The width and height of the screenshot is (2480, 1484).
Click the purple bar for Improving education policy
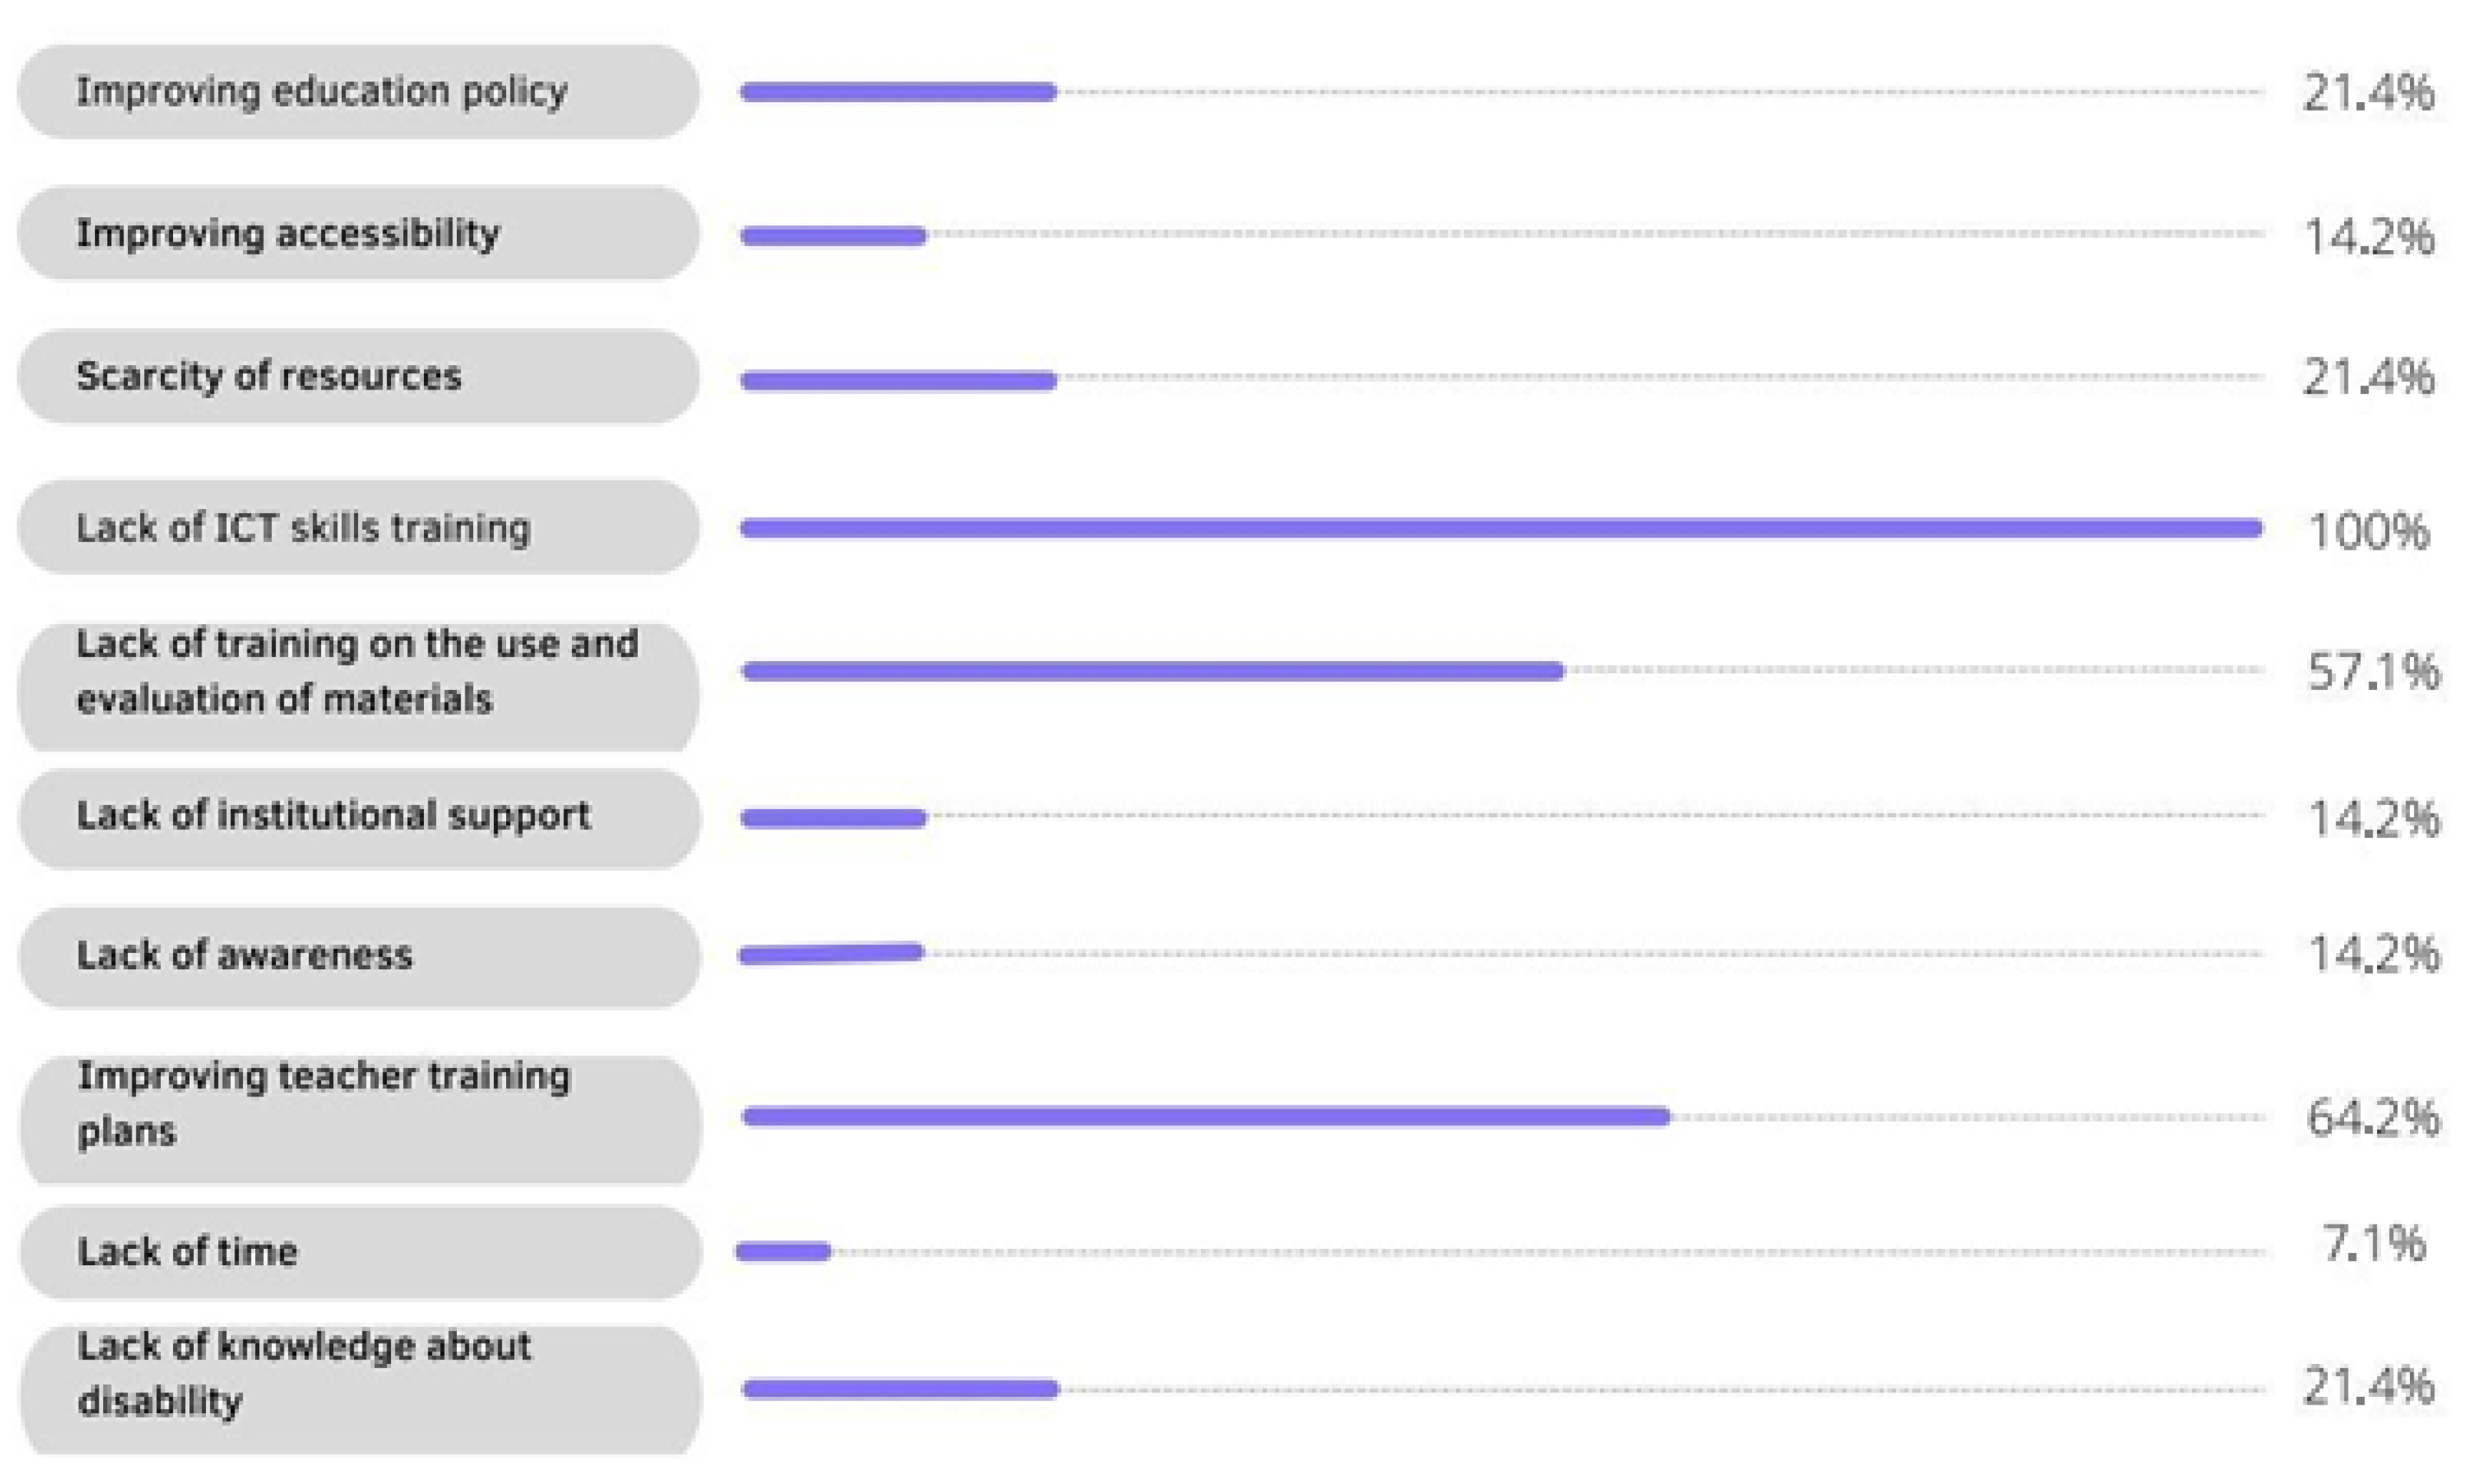pyautogui.click(x=898, y=93)
